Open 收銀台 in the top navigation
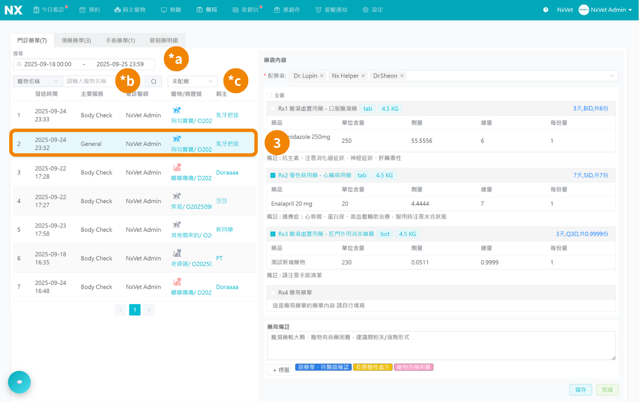Image resolution: width=640 pixels, height=403 pixels. [x=246, y=10]
